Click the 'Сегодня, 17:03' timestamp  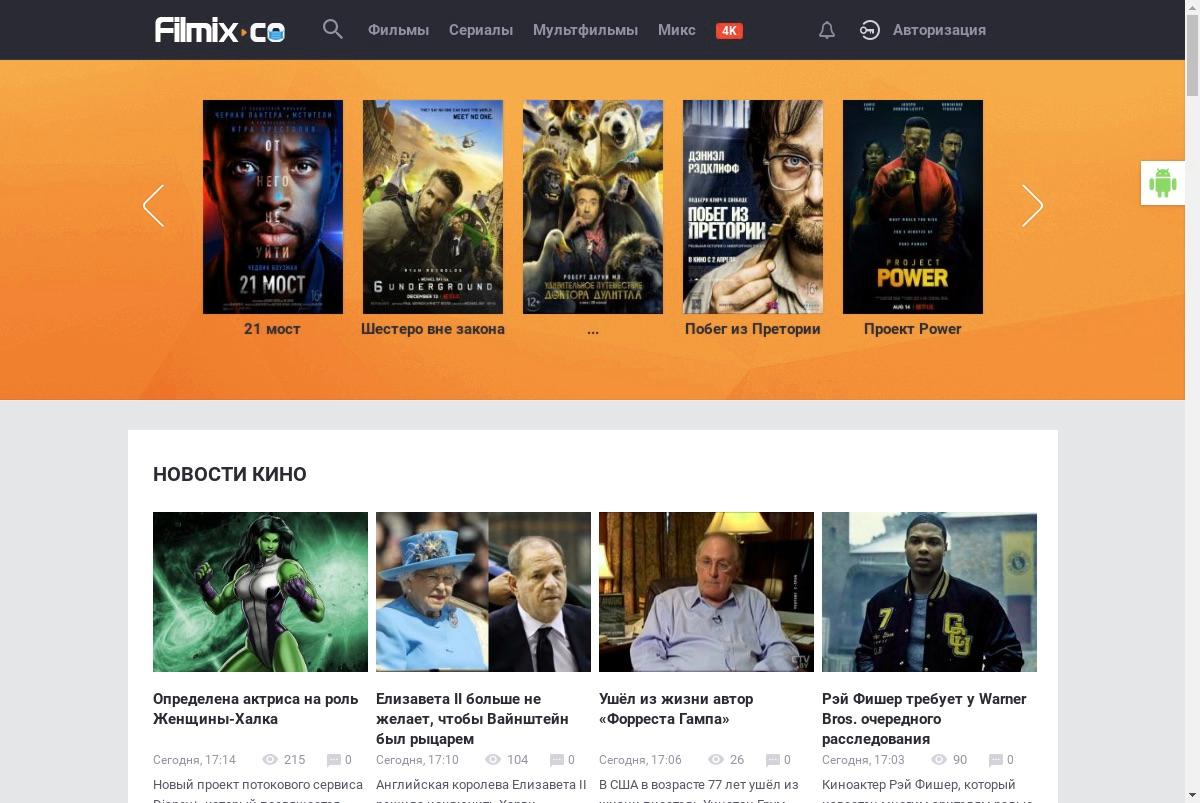(x=863, y=760)
